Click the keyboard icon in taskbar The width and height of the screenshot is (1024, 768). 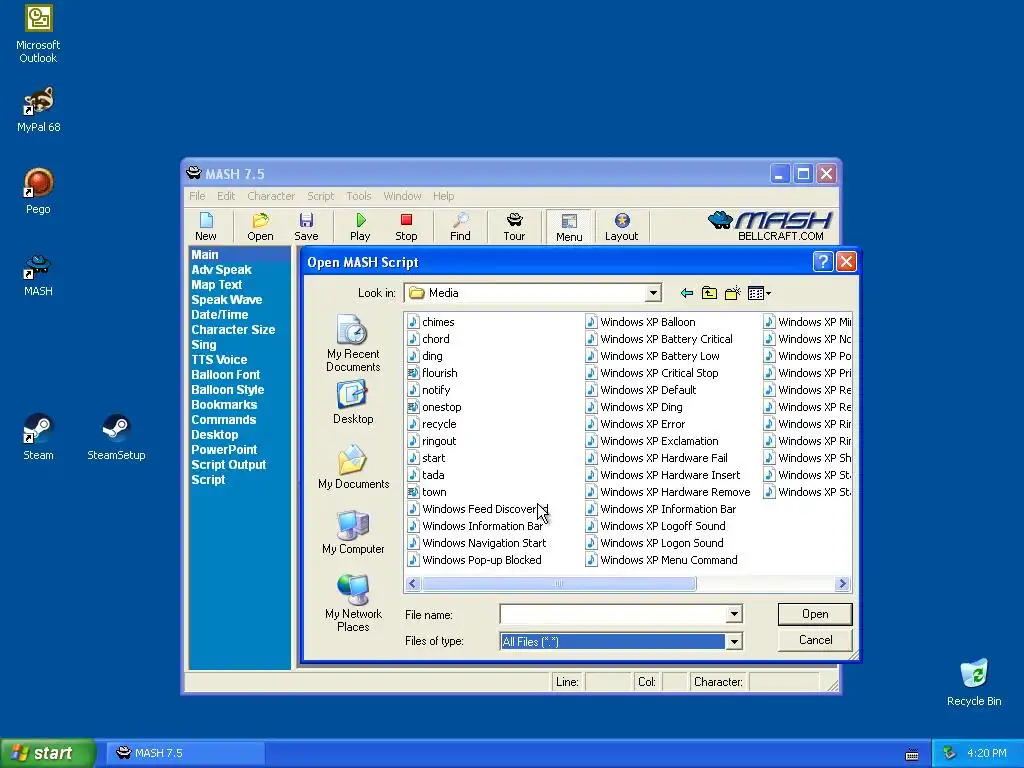(x=912, y=755)
